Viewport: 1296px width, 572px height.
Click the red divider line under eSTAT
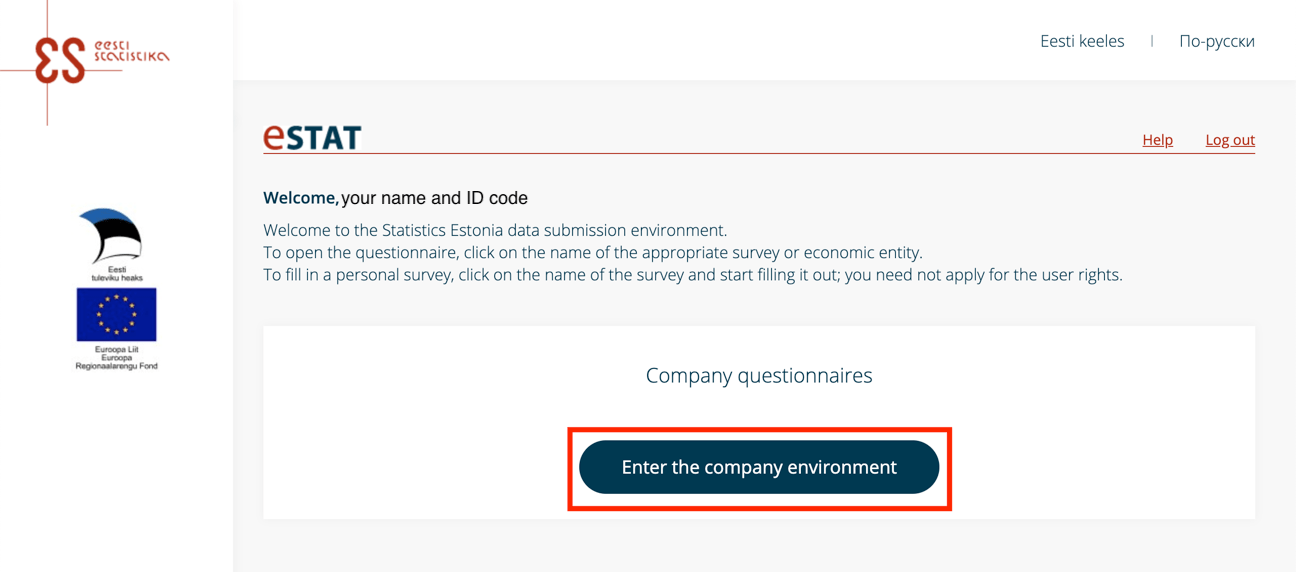pyautogui.click(x=758, y=154)
